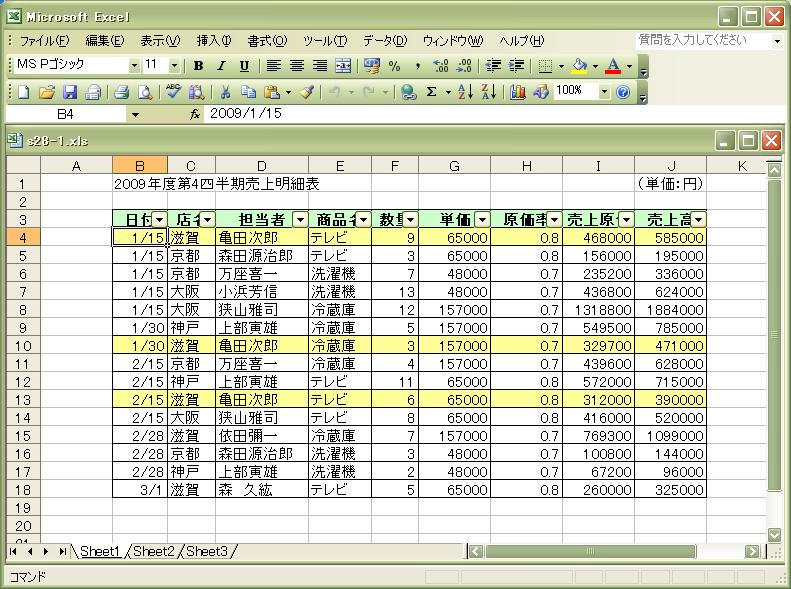Merge and center cells icon
The image size is (791, 589).
(x=343, y=66)
